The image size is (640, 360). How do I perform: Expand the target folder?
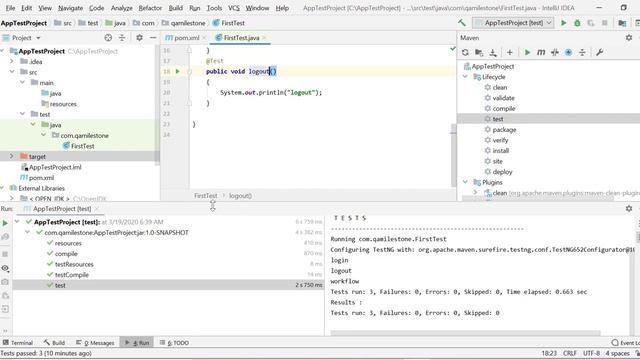coord(12,156)
